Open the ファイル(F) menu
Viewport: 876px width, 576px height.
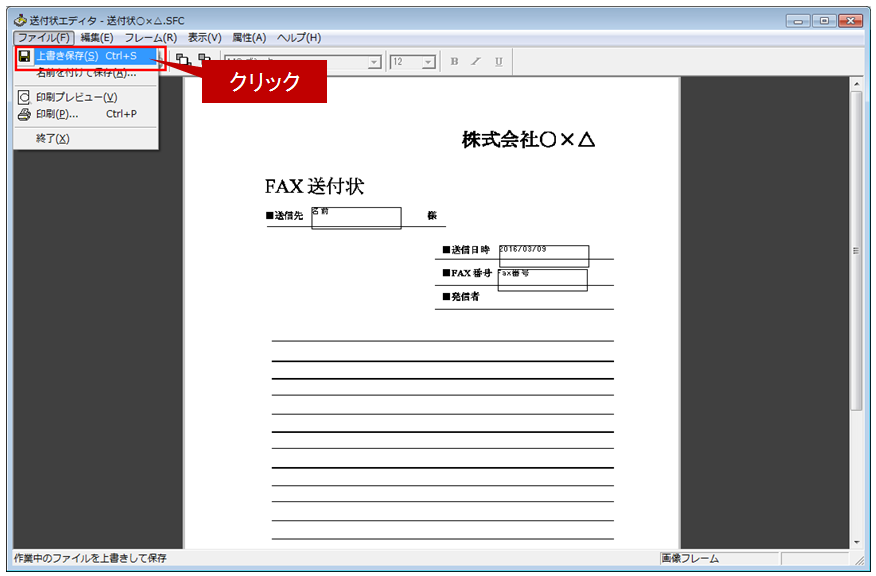pos(44,37)
